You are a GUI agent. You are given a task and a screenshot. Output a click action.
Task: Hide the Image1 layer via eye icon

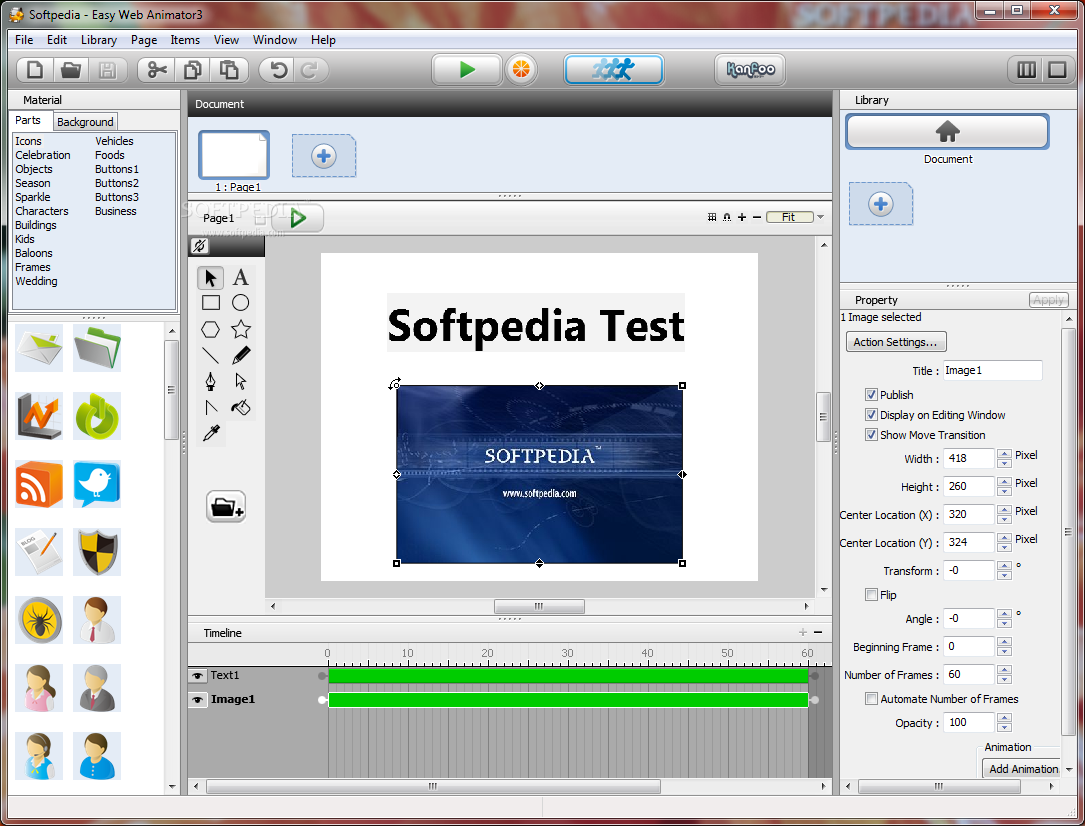(x=198, y=699)
